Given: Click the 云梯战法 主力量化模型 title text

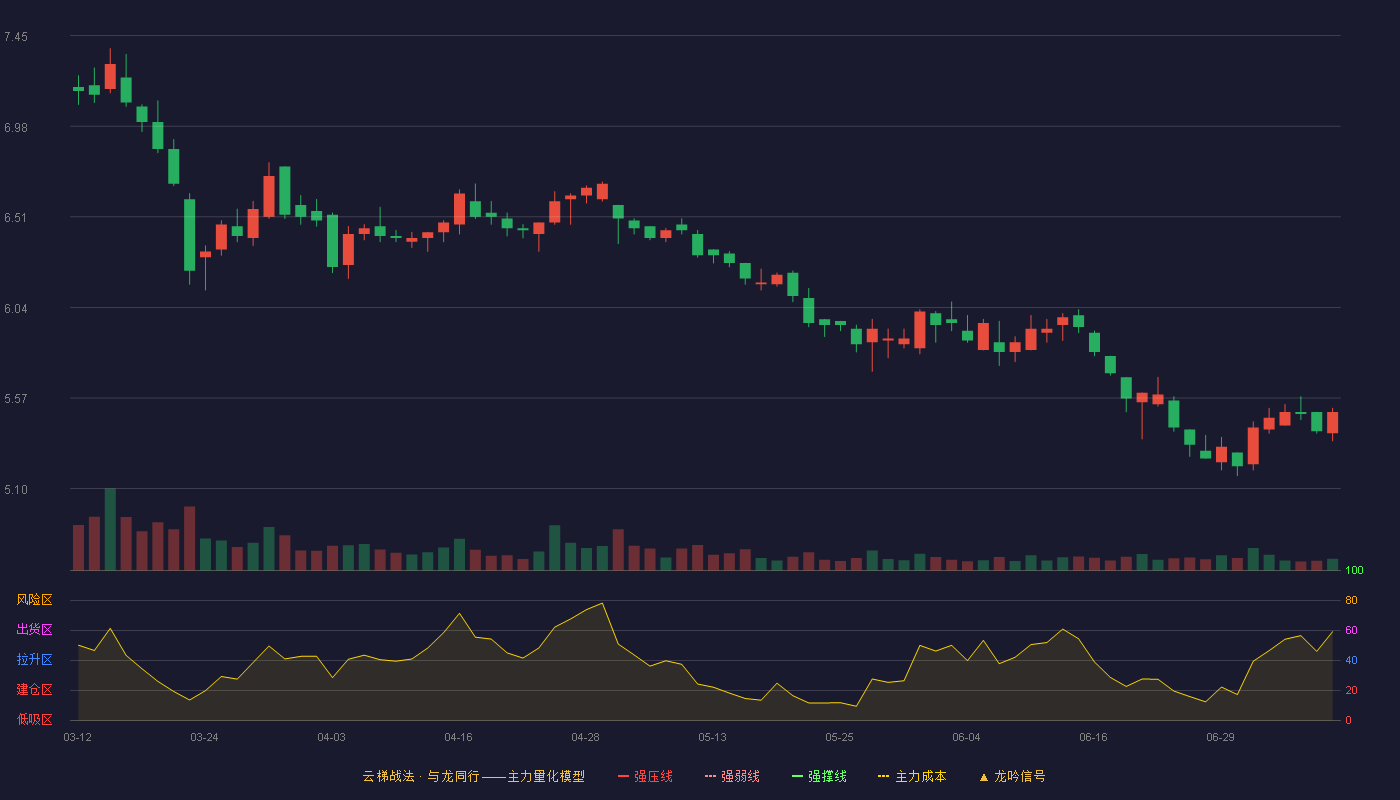Looking at the screenshot, I should coord(473,776).
